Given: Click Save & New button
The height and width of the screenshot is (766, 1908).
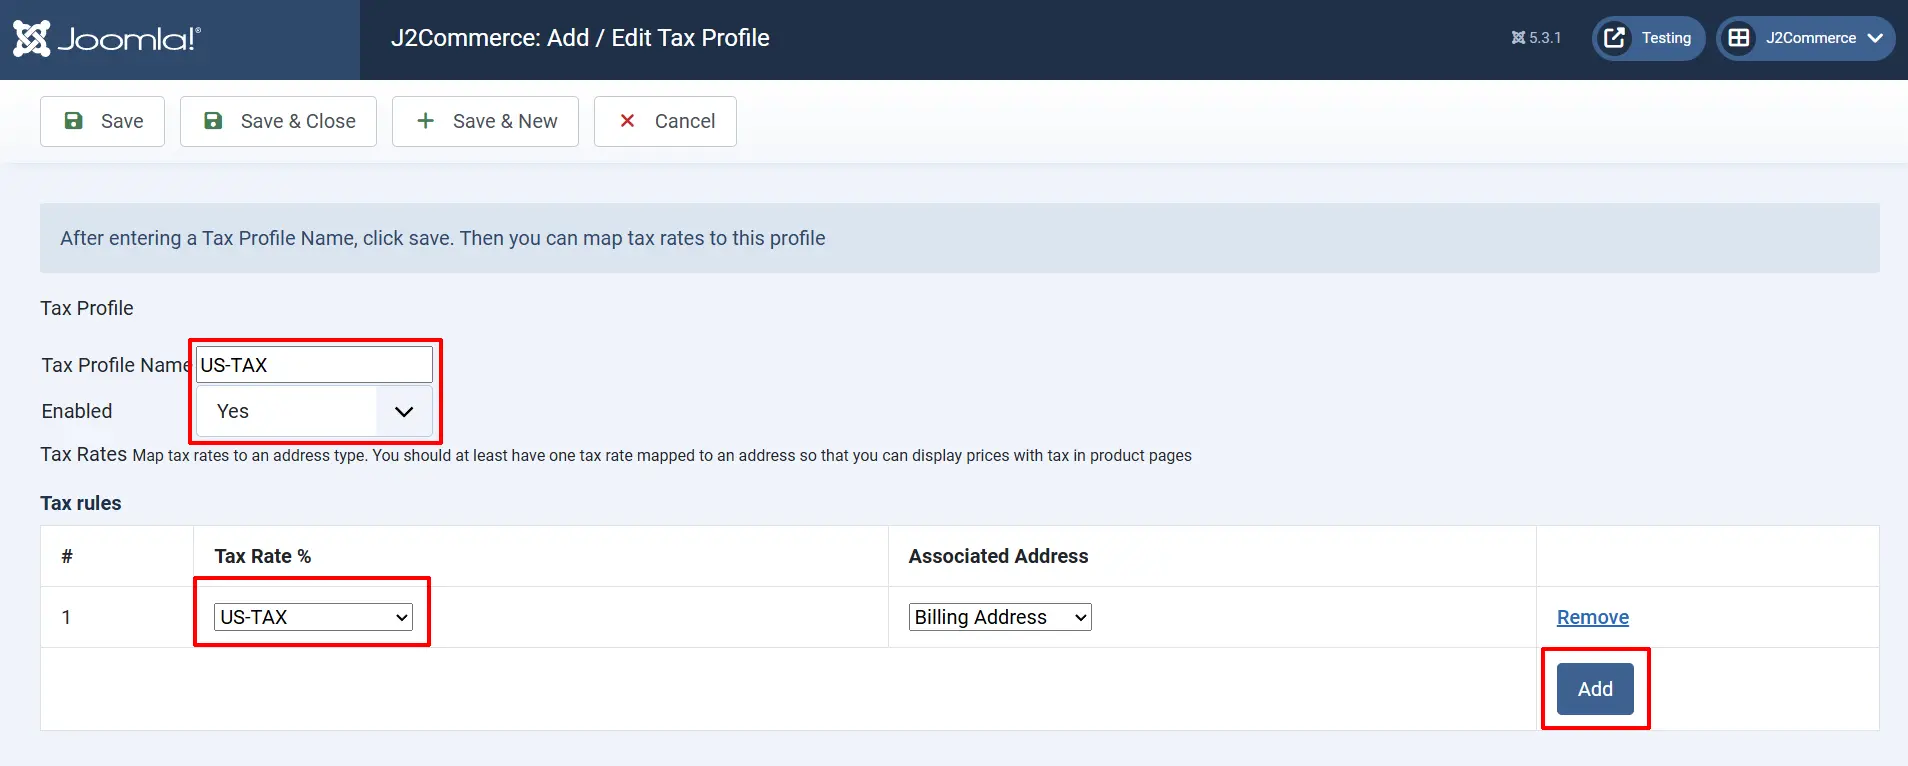Looking at the screenshot, I should click(x=485, y=121).
